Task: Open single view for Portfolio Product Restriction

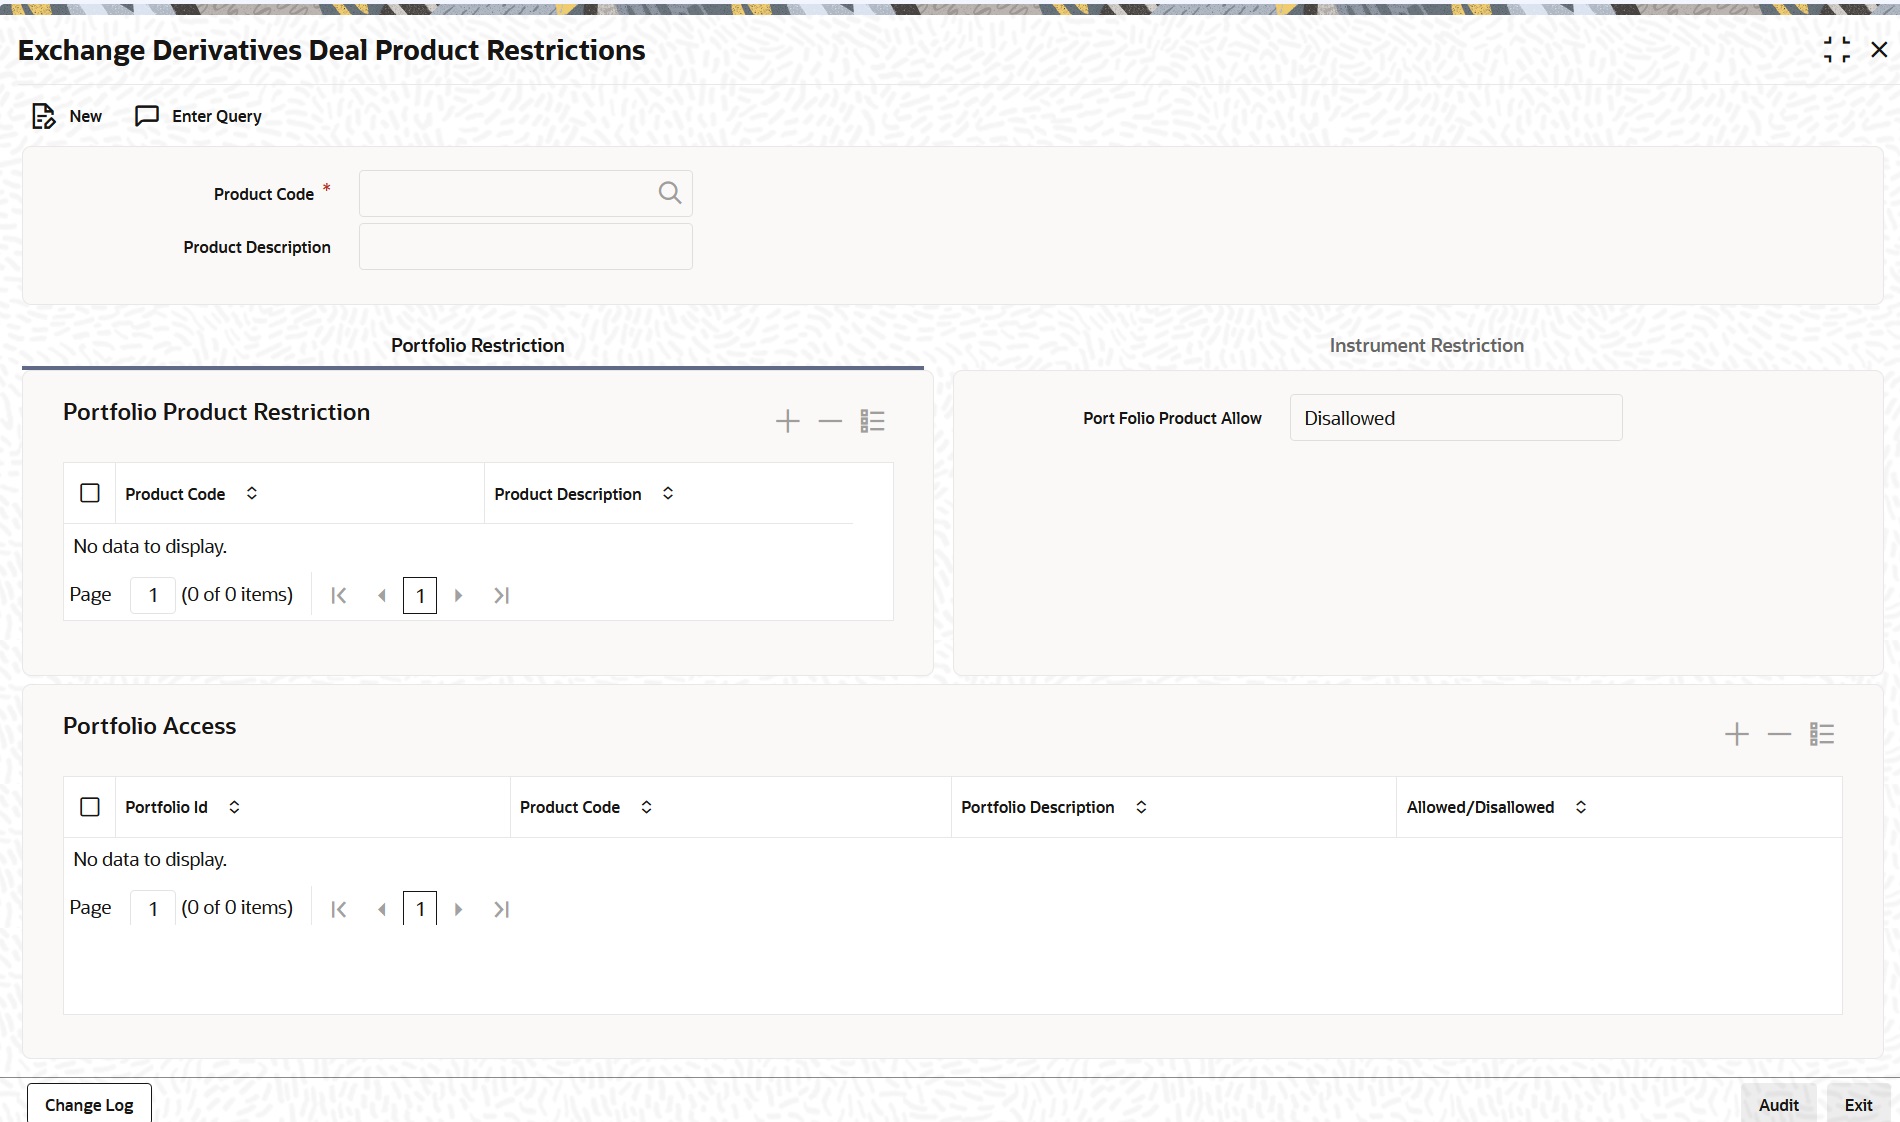Action: (873, 421)
